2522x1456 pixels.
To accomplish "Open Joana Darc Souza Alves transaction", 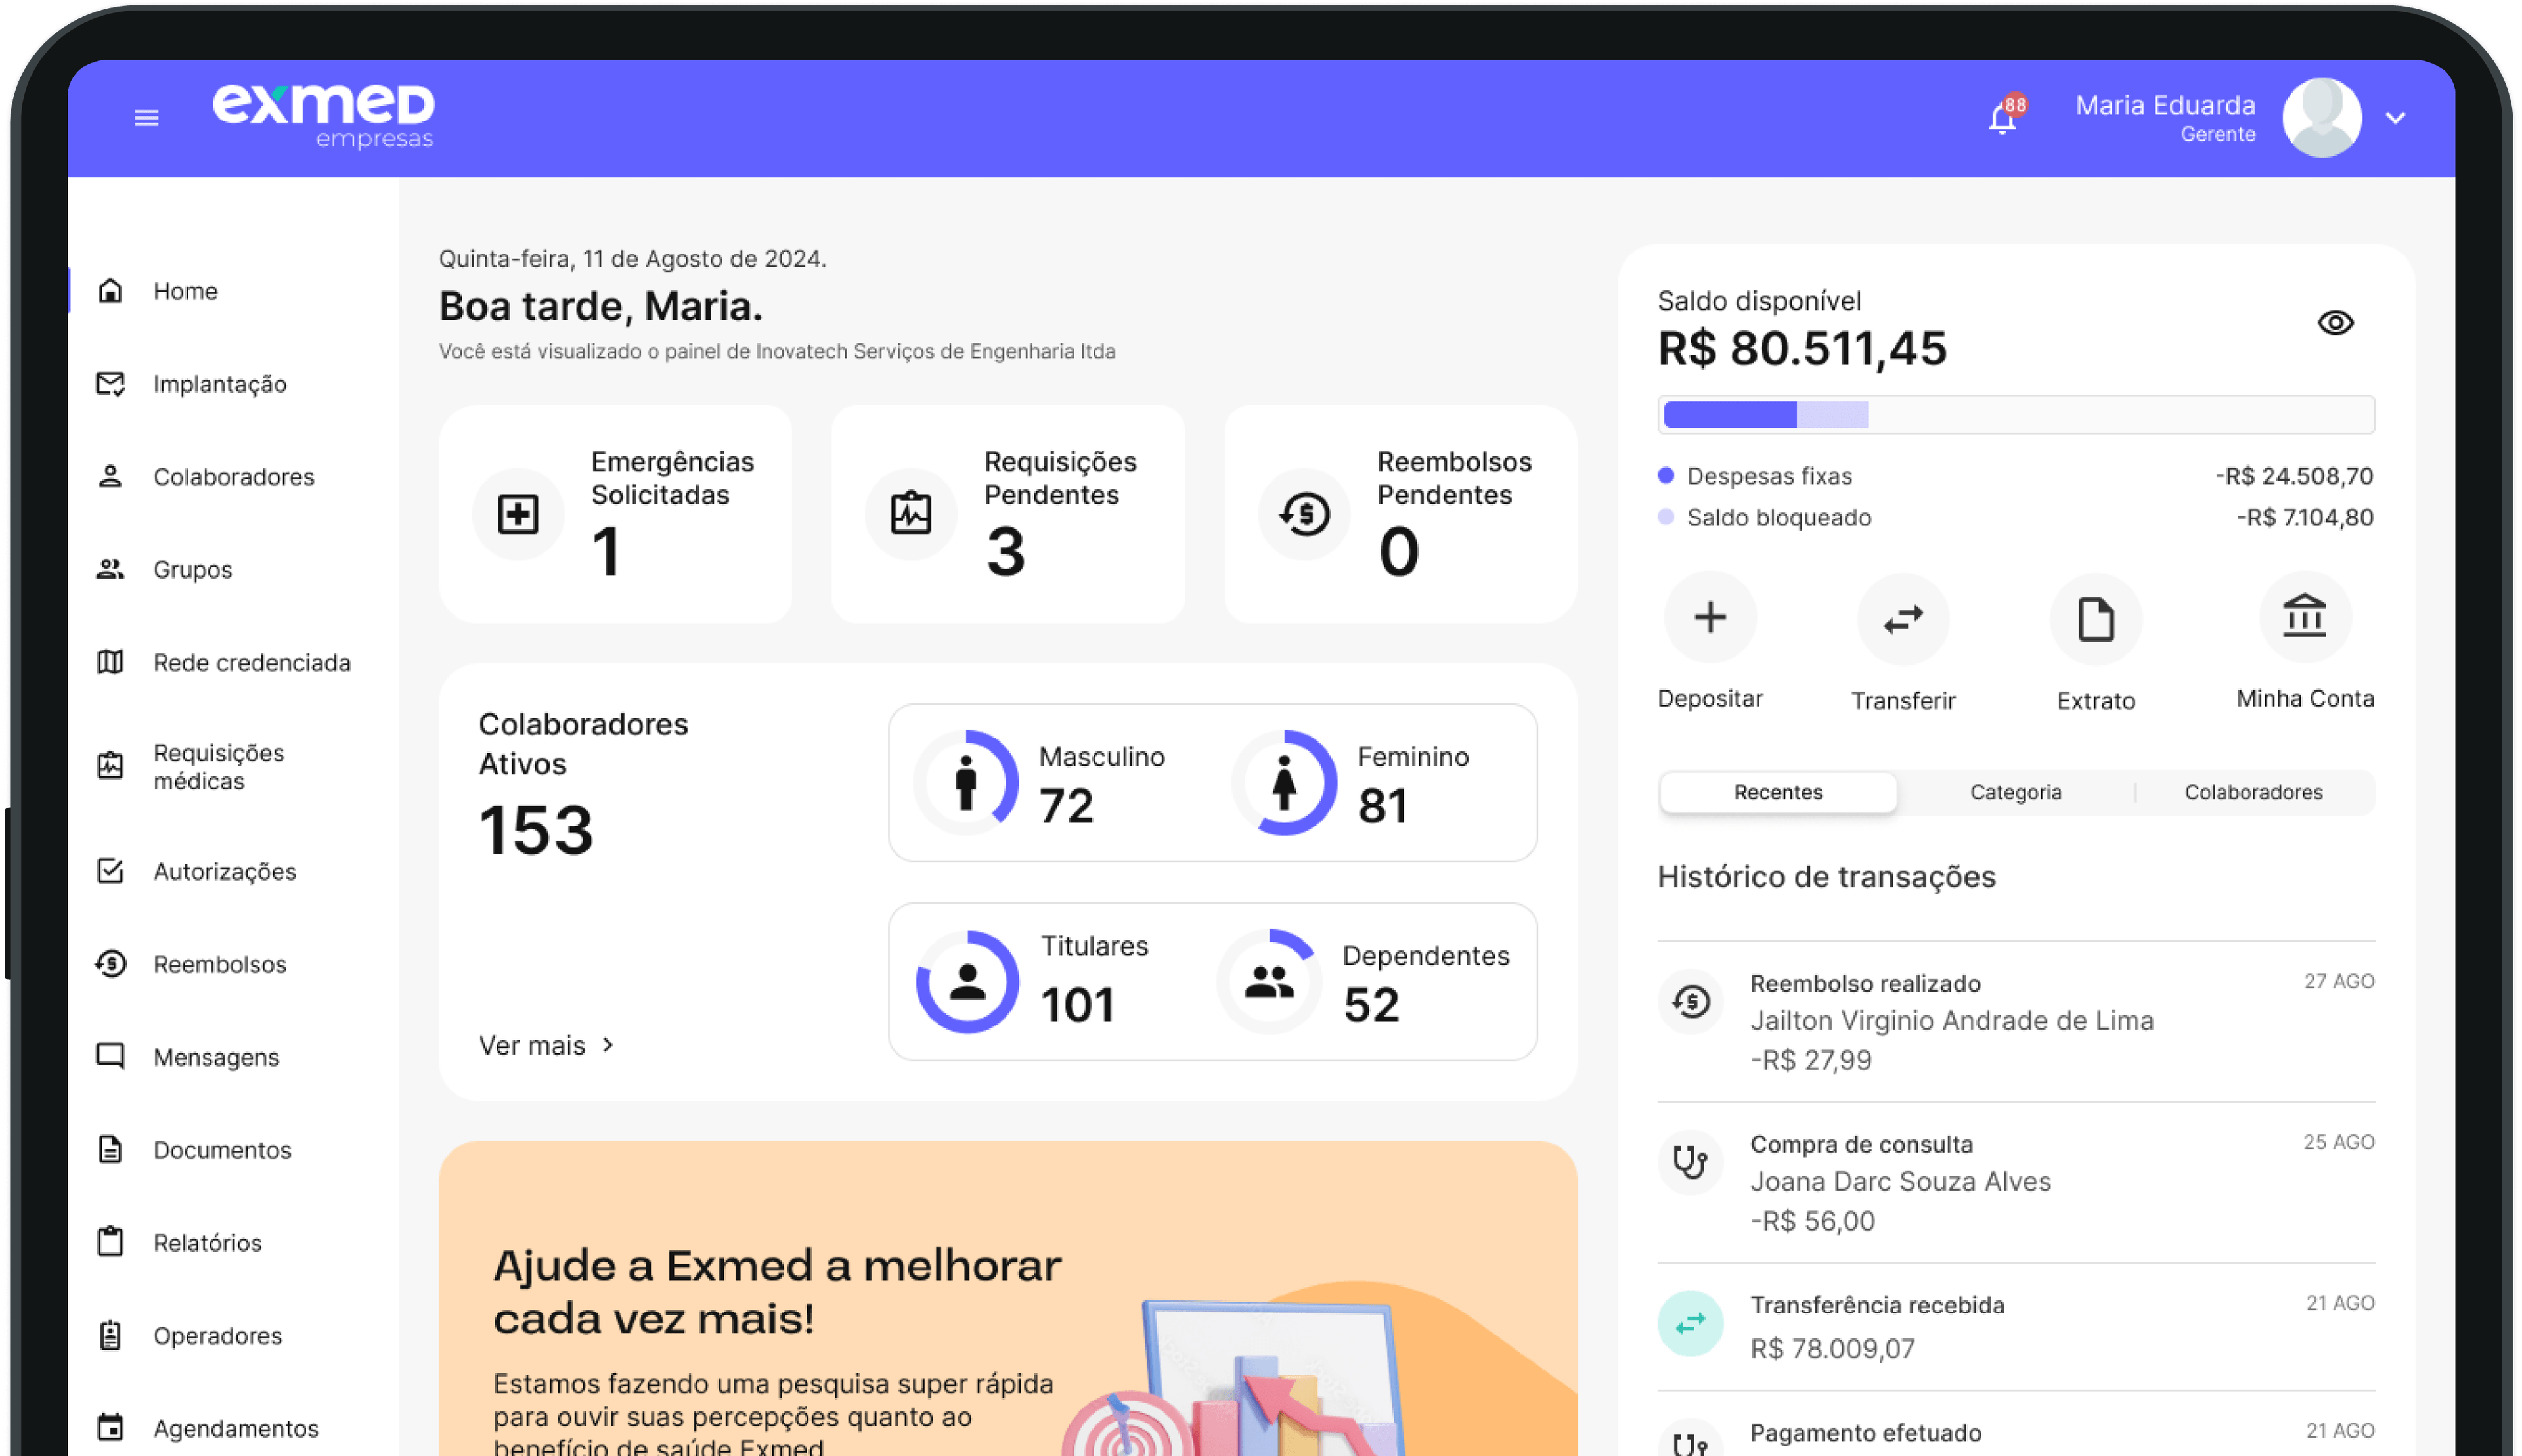I will 2015,1182.
